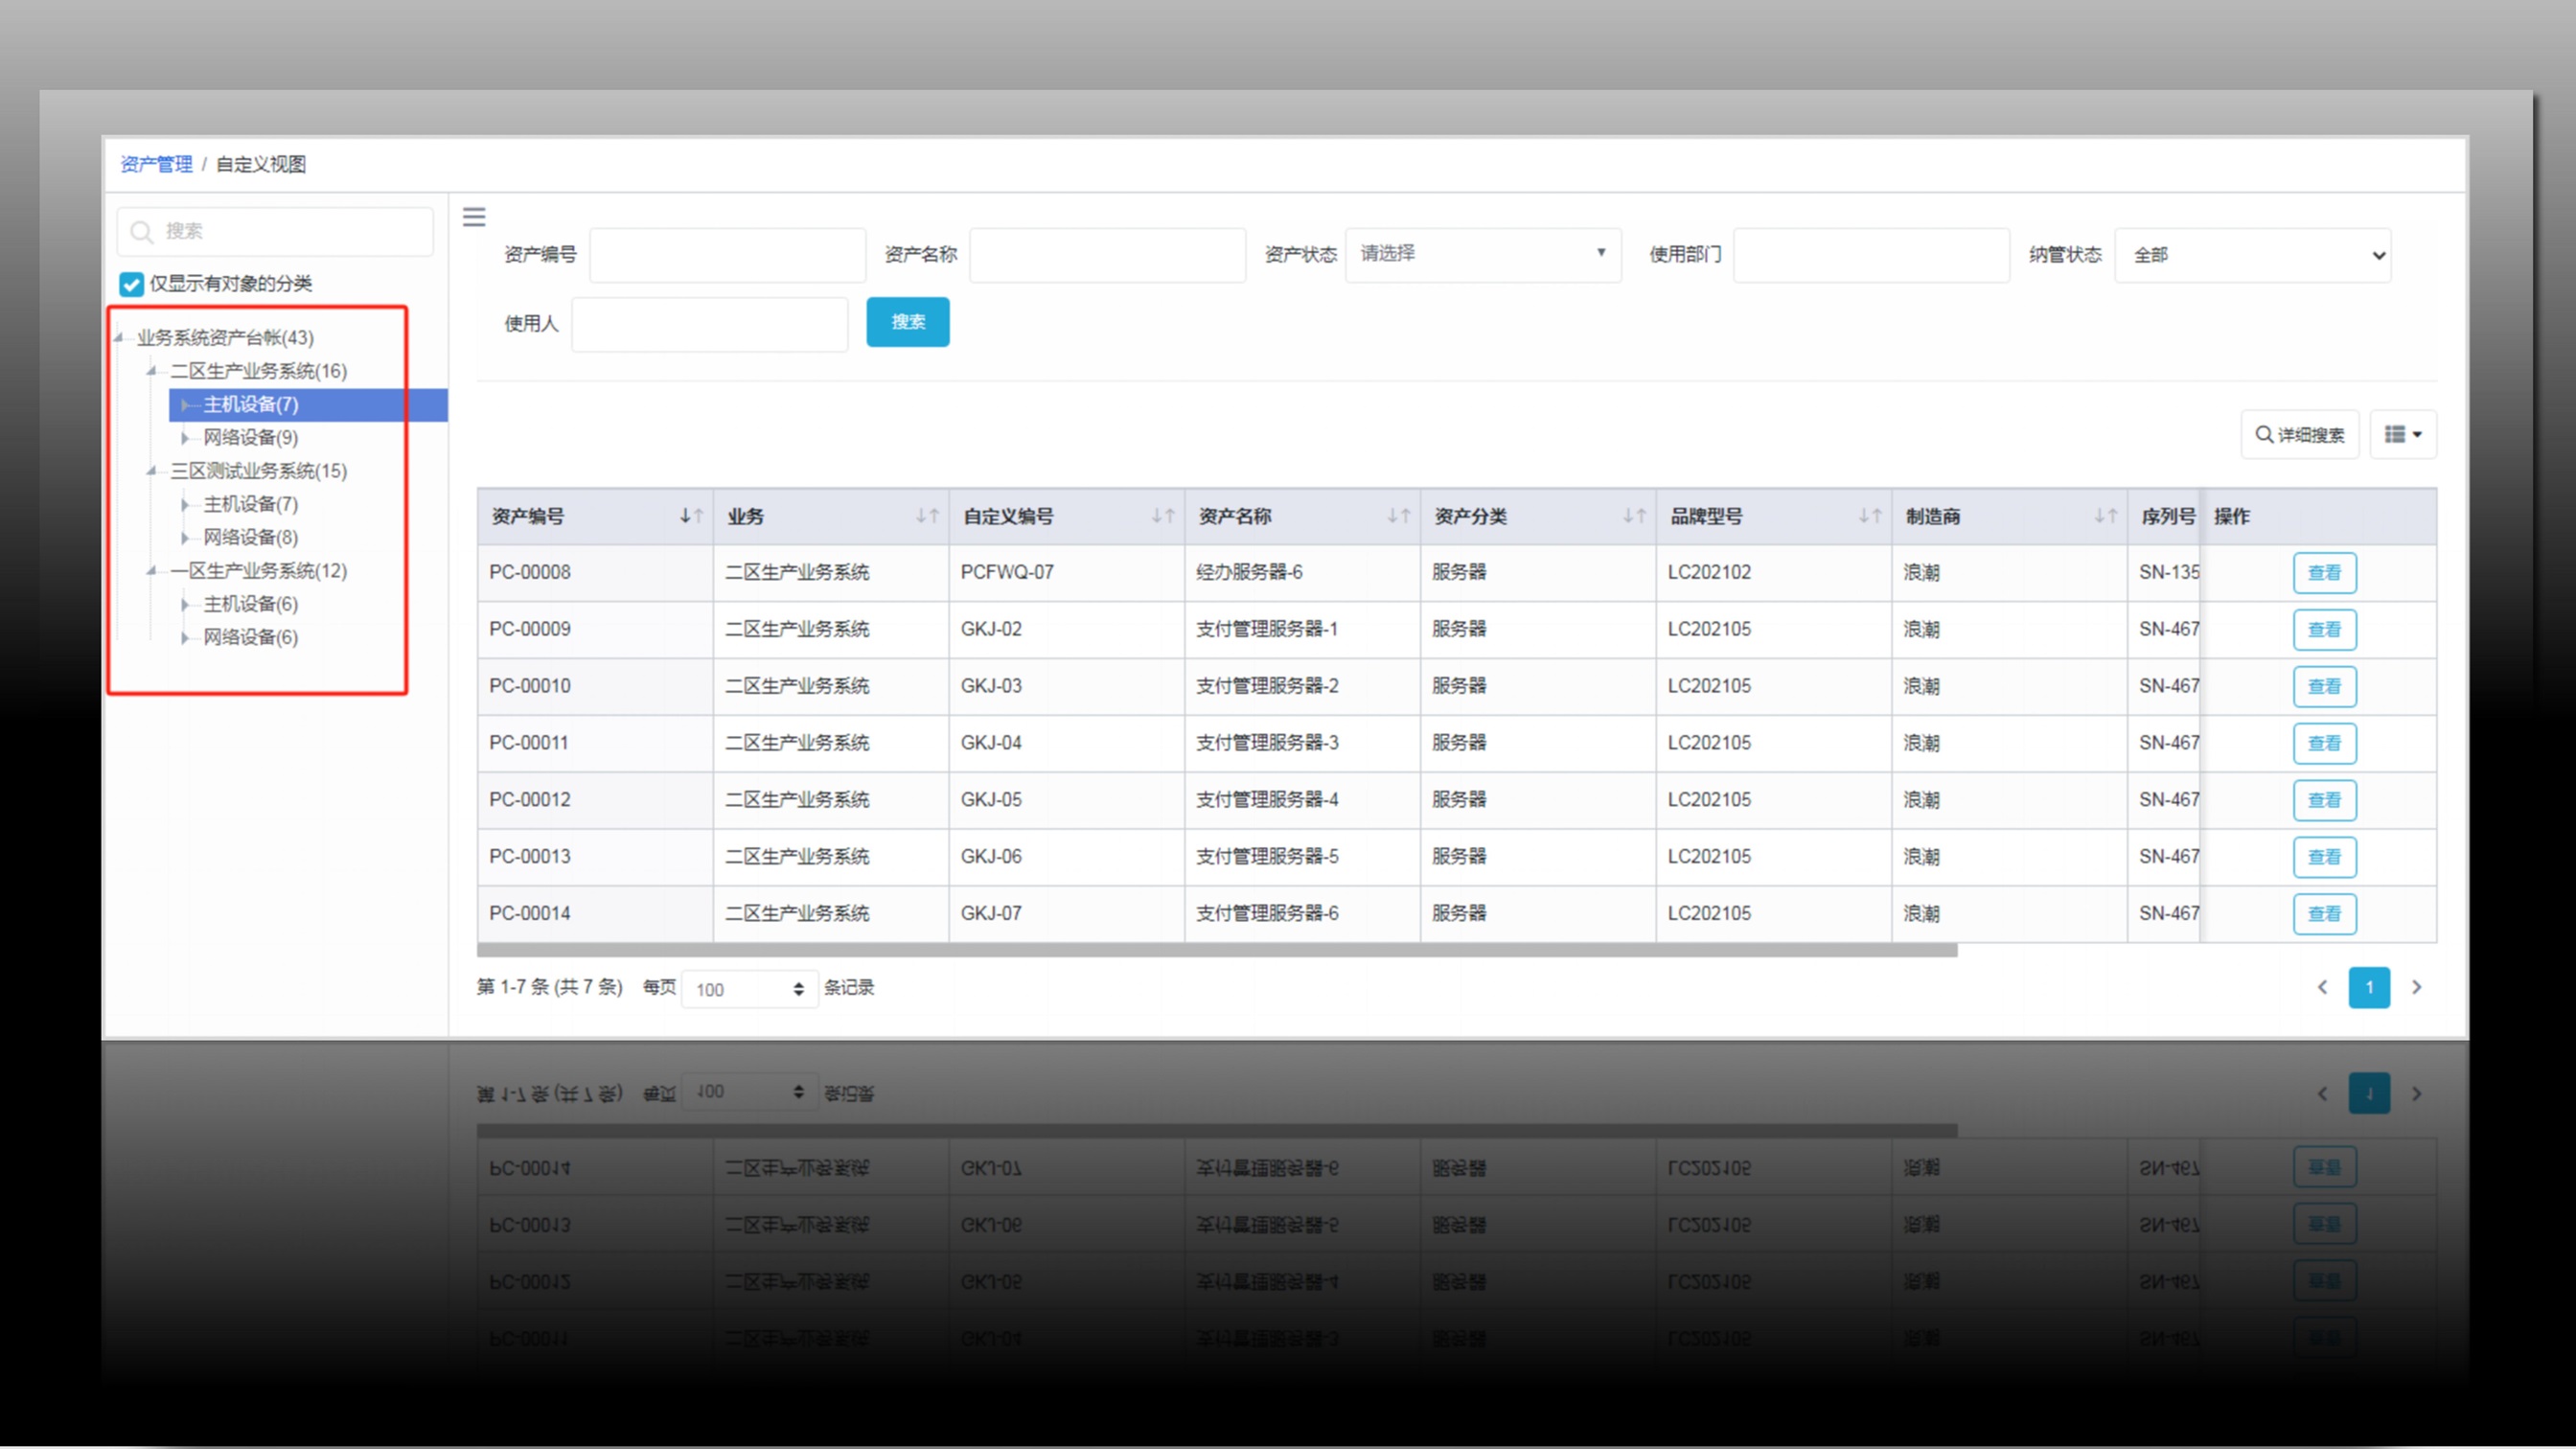Click the search magnifier icon in sidebar
This screenshot has height=1449, width=2576.
click(142, 232)
